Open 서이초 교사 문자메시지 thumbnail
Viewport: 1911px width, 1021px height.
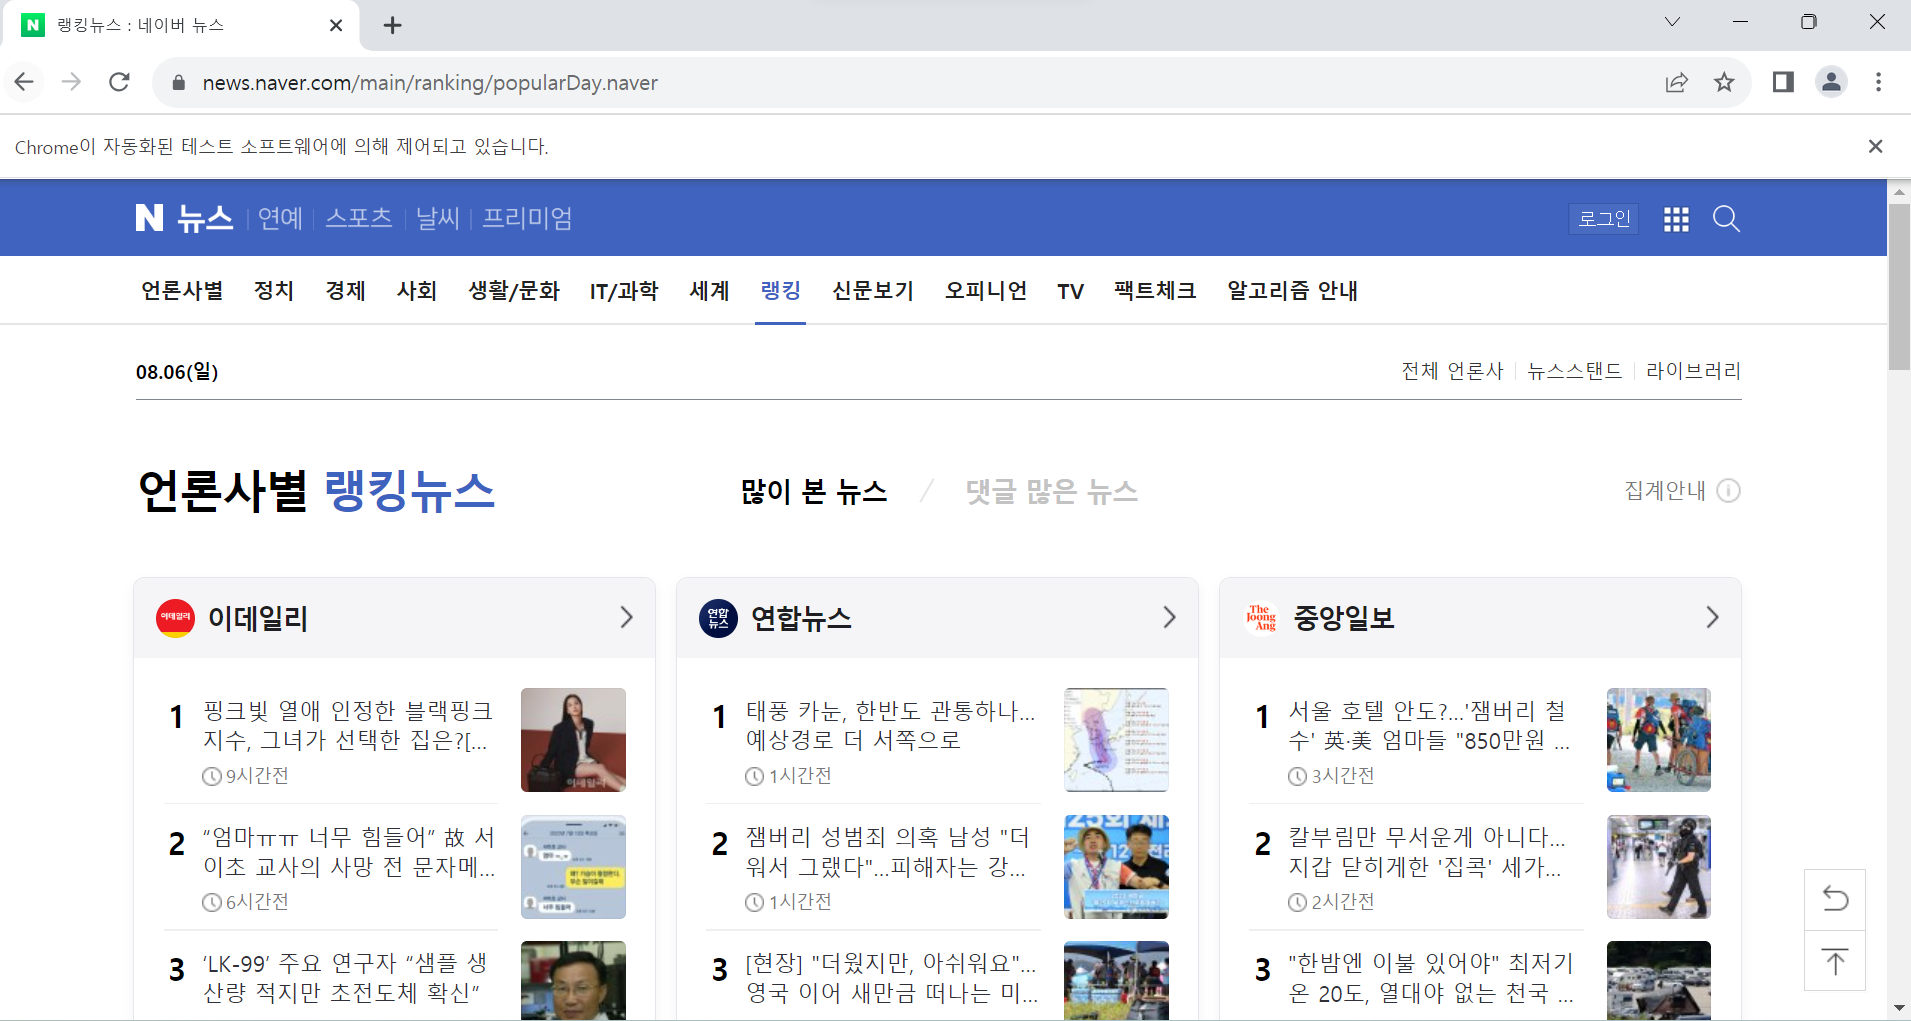pyautogui.click(x=573, y=867)
